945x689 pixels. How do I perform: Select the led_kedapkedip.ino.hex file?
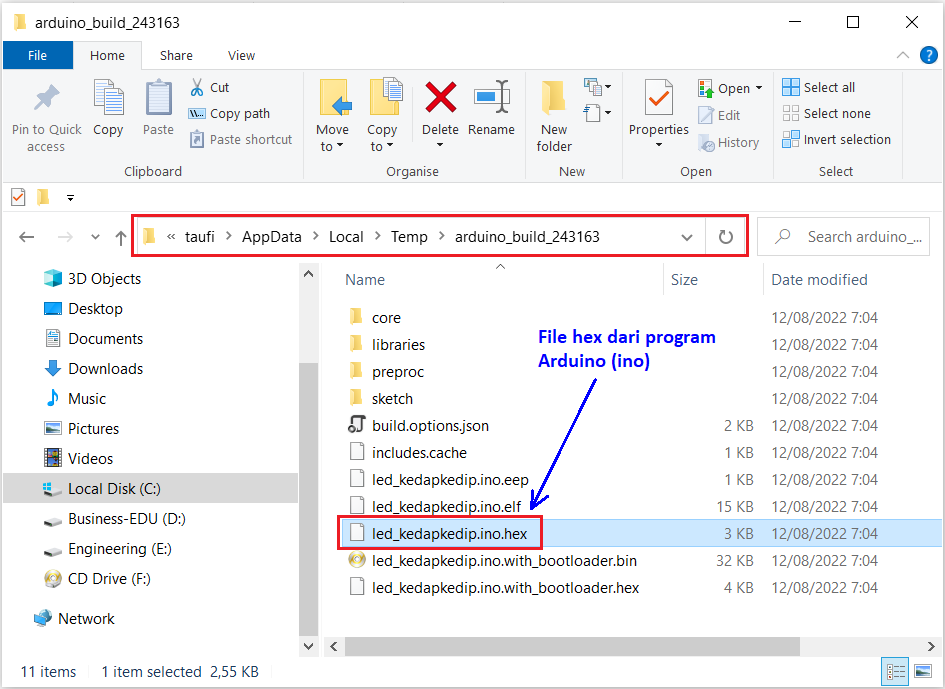click(449, 533)
